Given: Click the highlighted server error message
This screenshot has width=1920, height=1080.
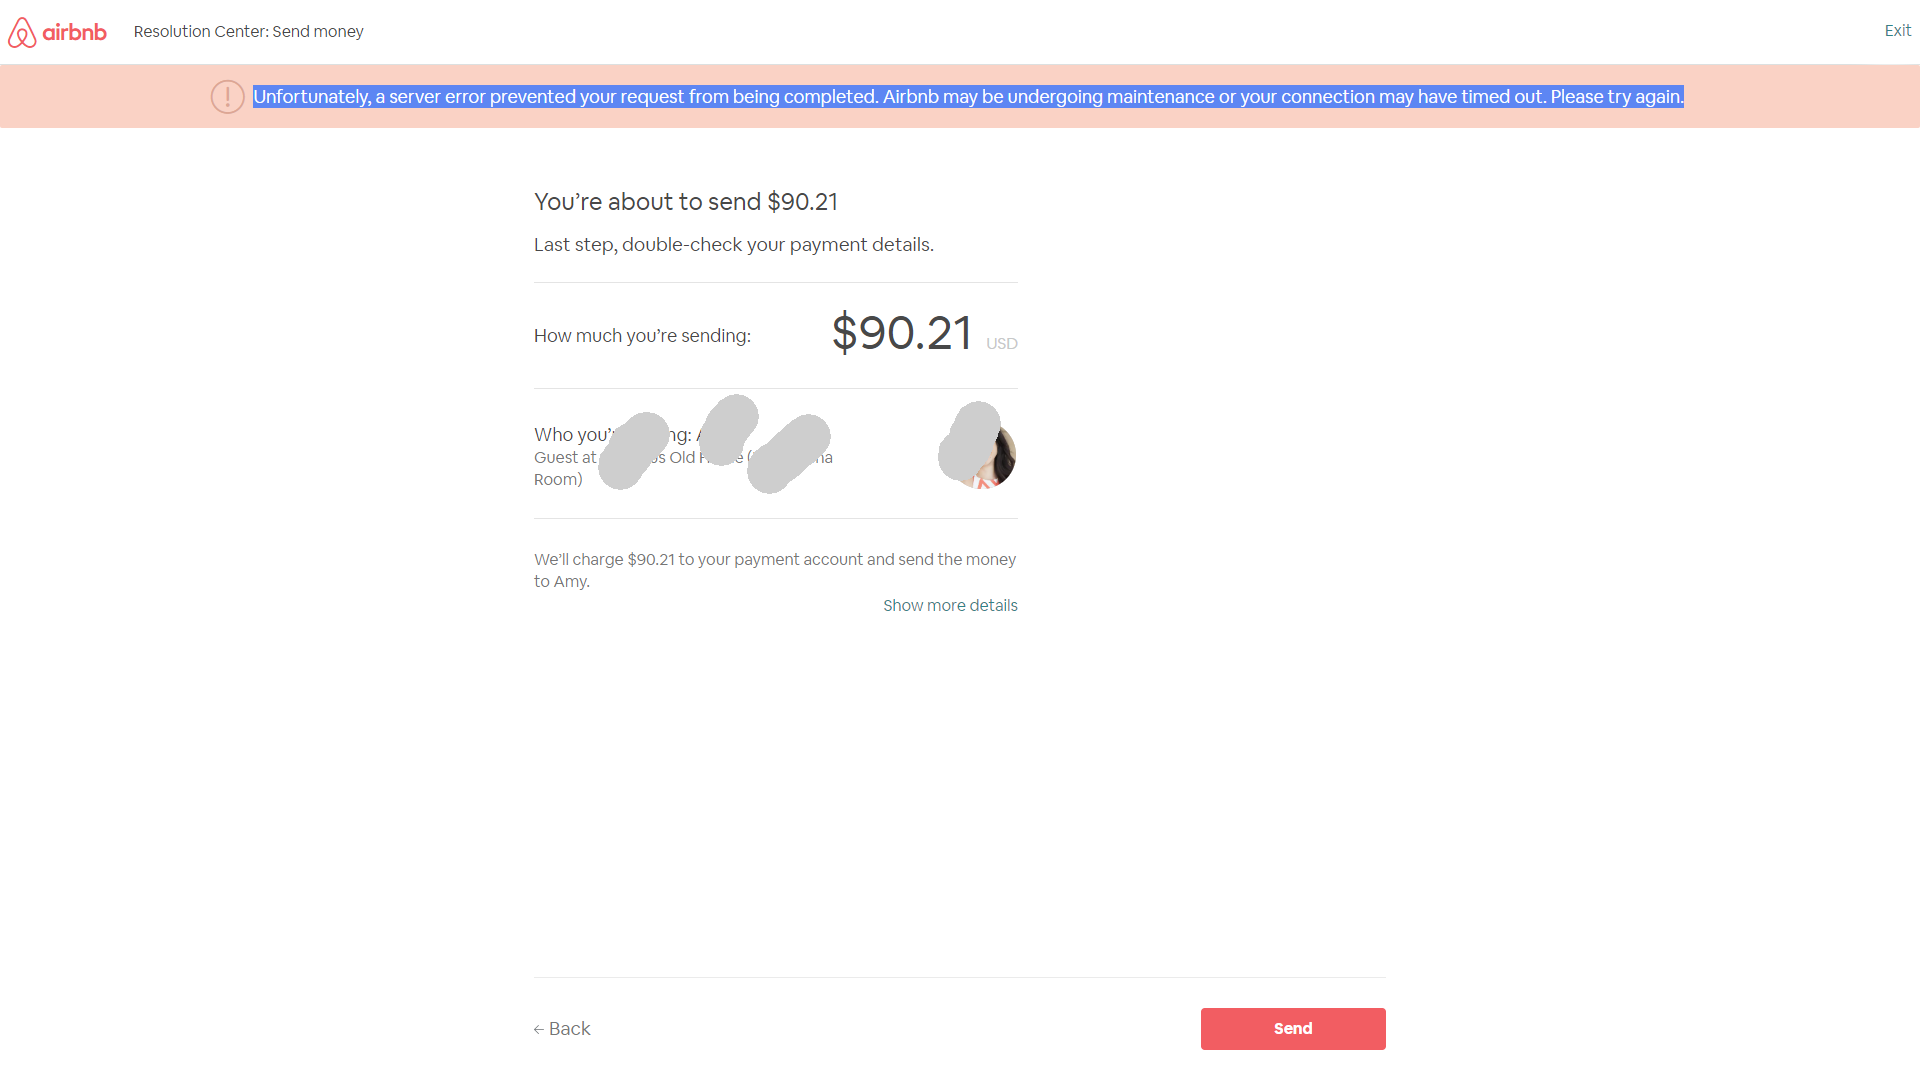Looking at the screenshot, I should pyautogui.click(x=968, y=97).
